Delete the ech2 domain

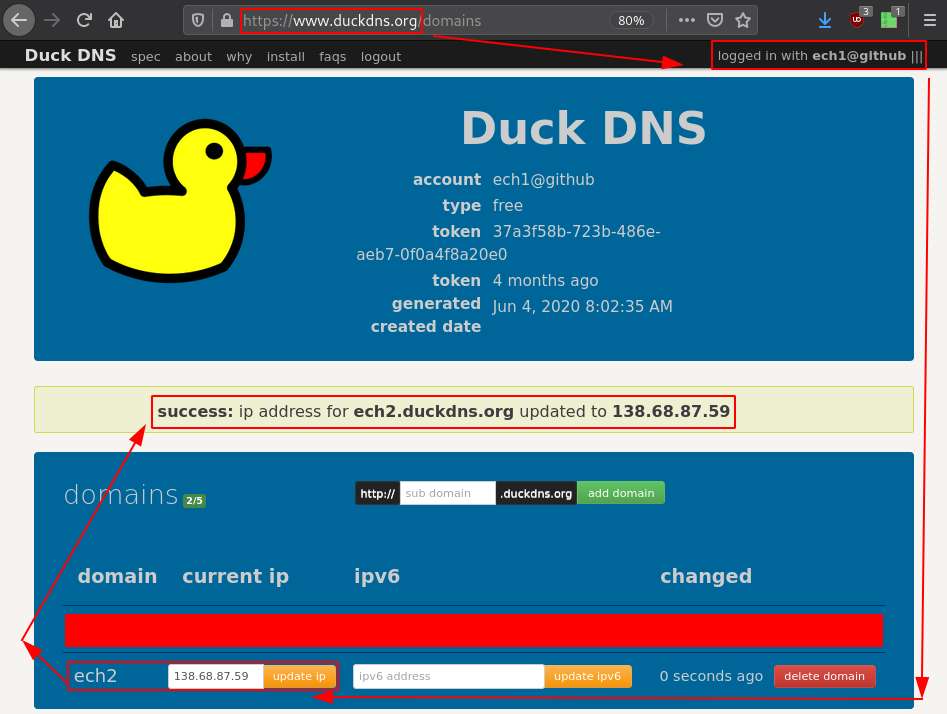(x=824, y=676)
